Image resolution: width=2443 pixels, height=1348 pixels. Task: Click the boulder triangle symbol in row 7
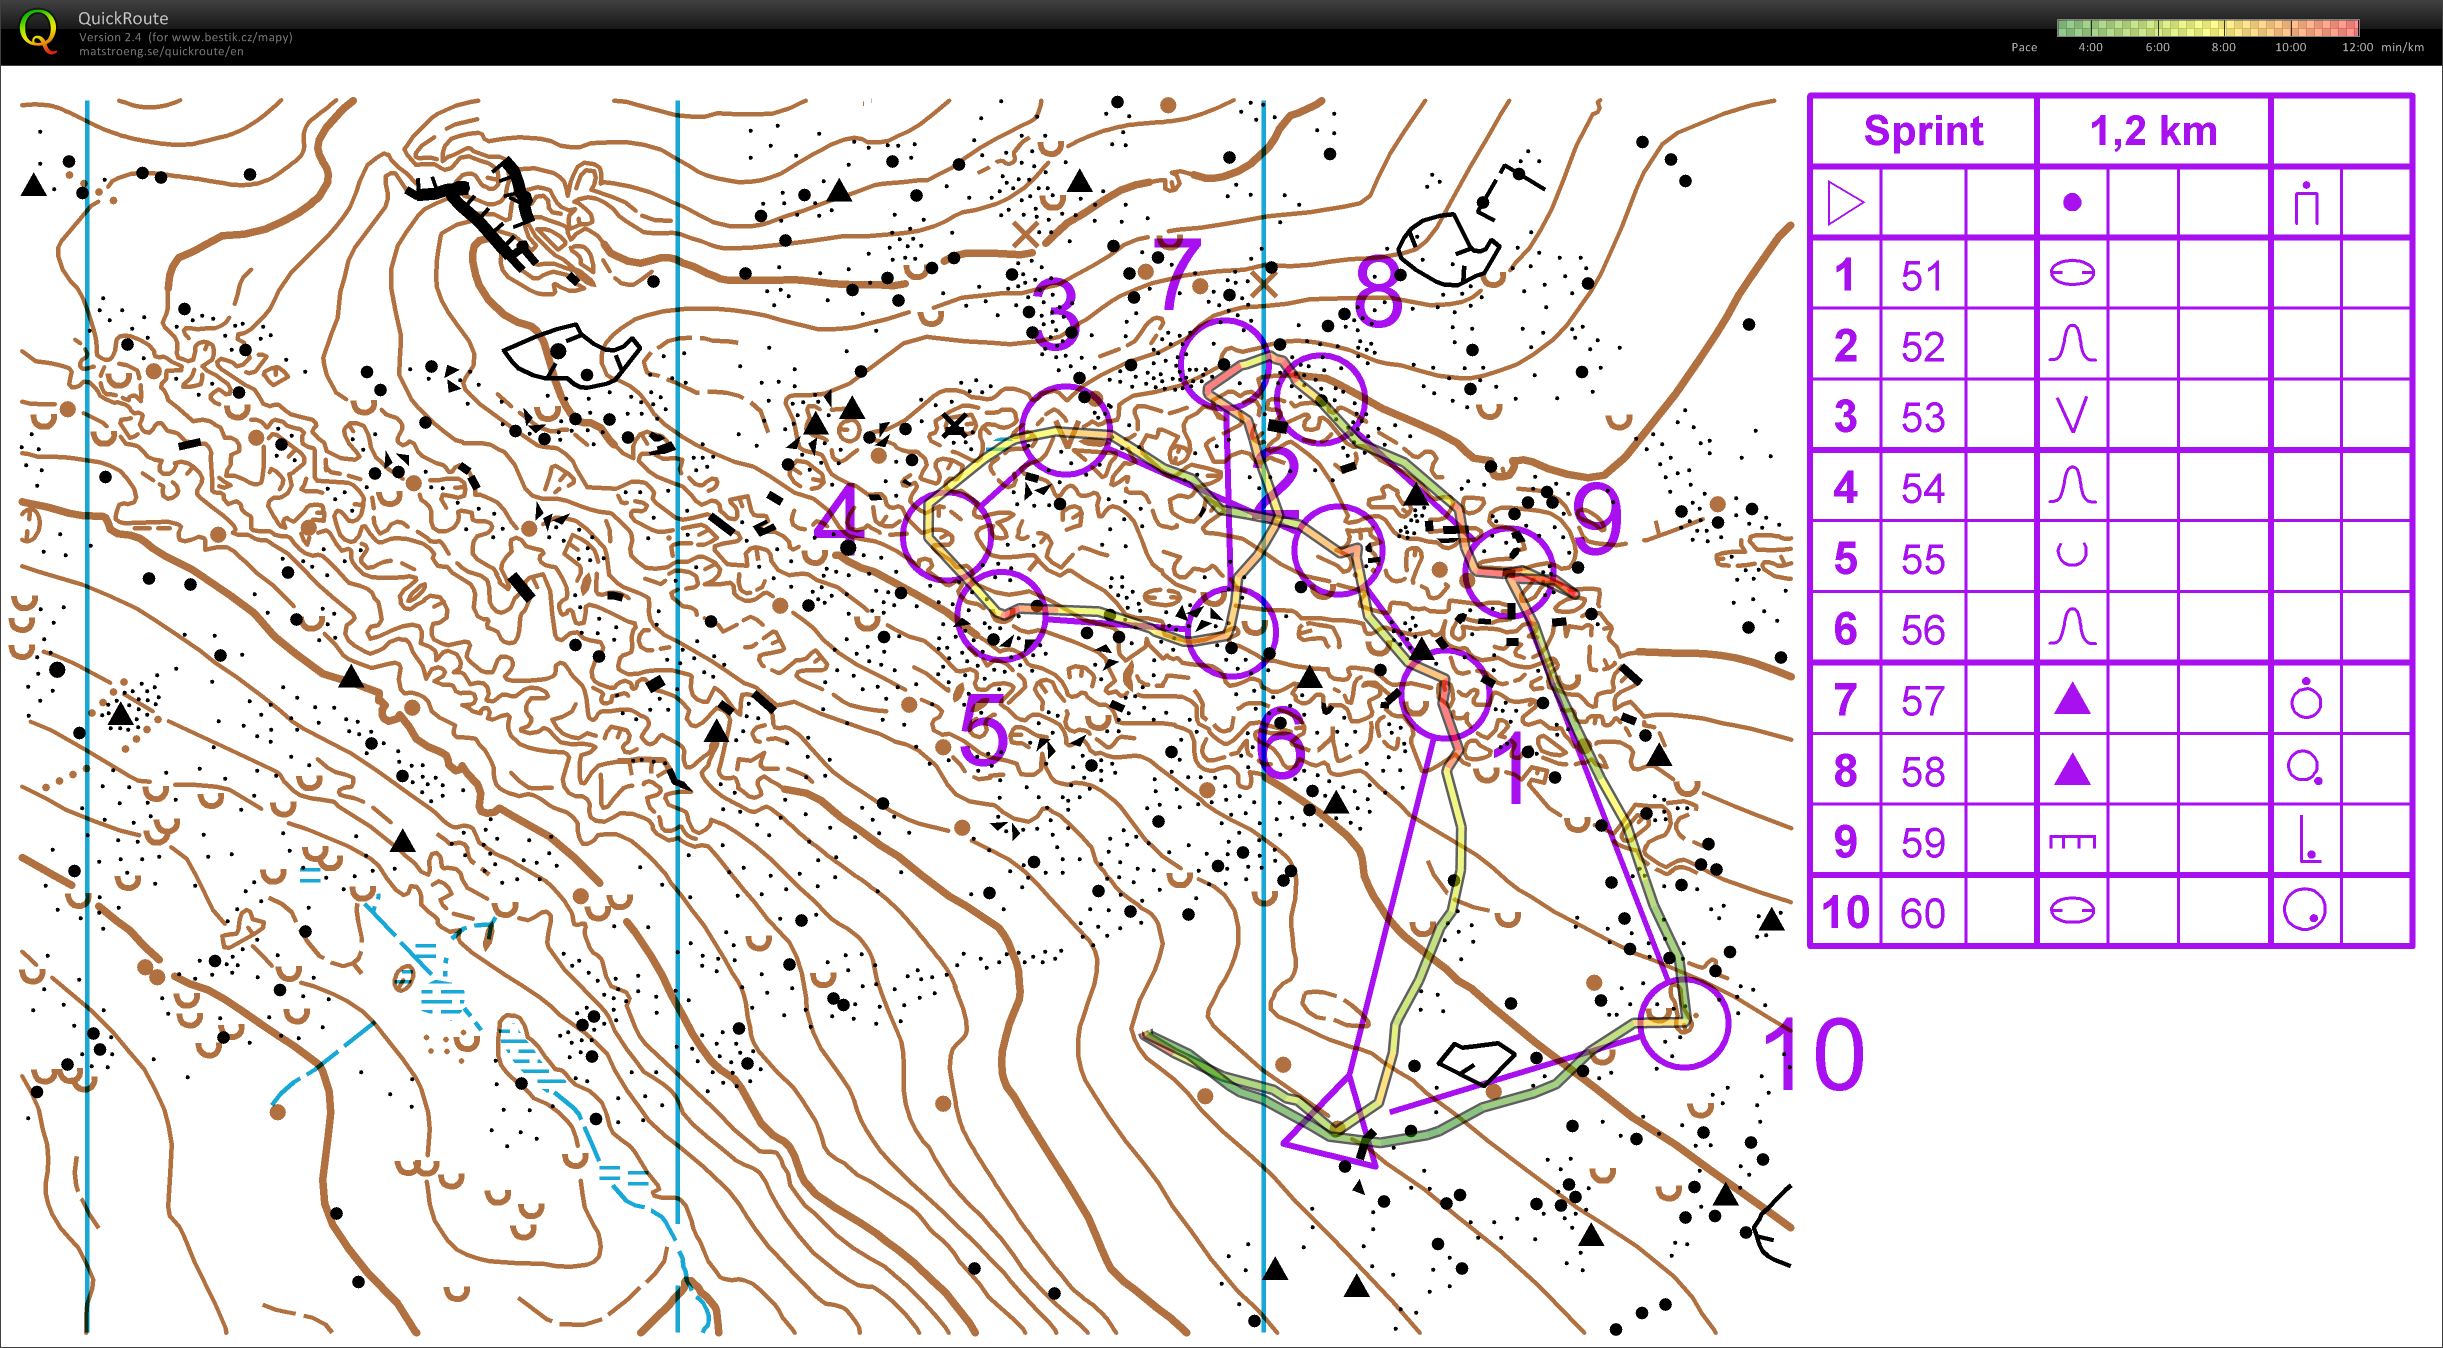2071,699
